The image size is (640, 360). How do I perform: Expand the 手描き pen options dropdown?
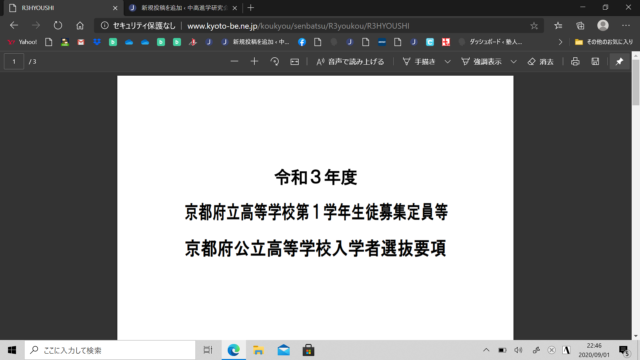tap(448, 62)
